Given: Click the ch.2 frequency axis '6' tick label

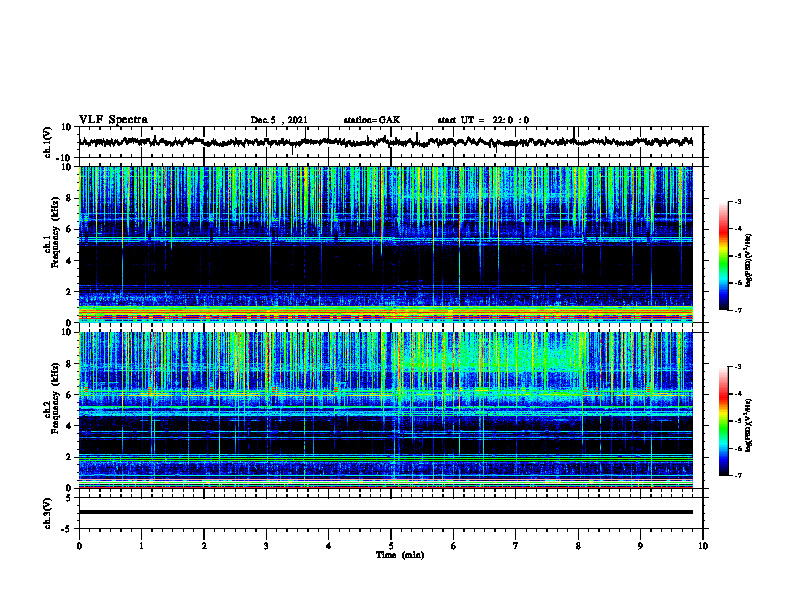Looking at the screenshot, I should 69,395.
